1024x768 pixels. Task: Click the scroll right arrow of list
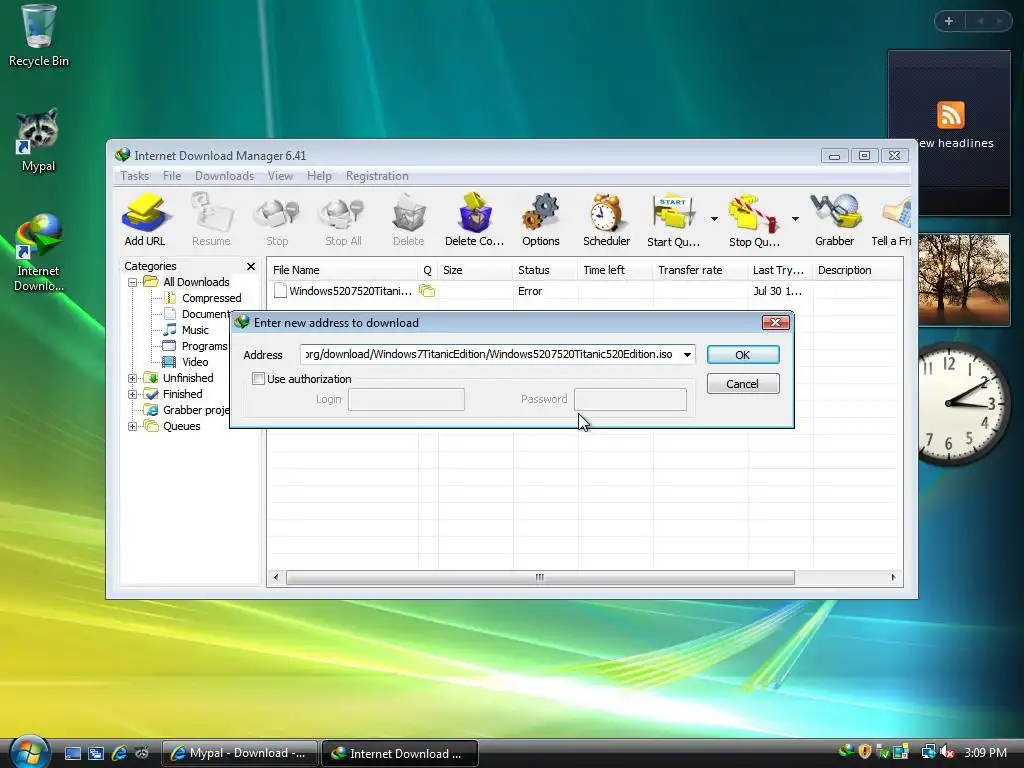(x=893, y=577)
